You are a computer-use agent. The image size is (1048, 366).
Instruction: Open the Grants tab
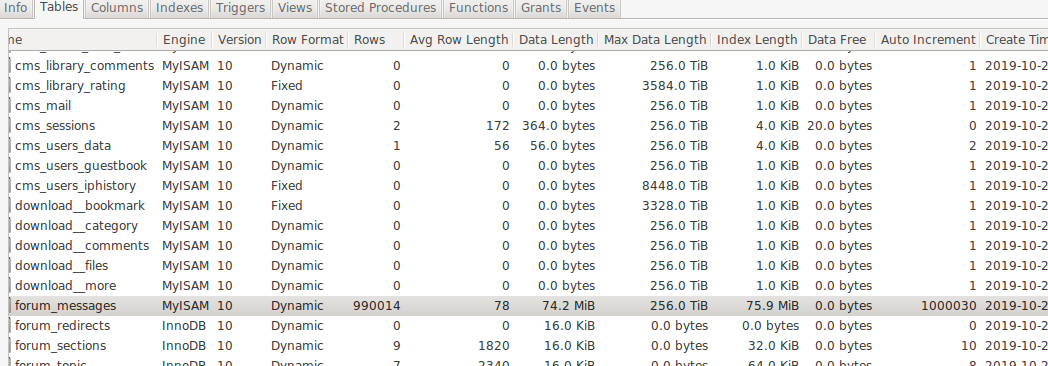click(541, 9)
